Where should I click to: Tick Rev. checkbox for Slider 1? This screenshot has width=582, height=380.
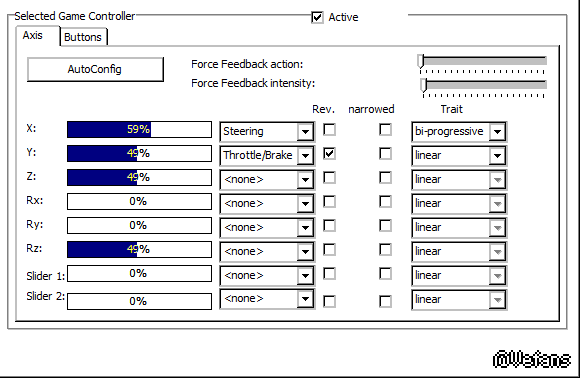(329, 274)
